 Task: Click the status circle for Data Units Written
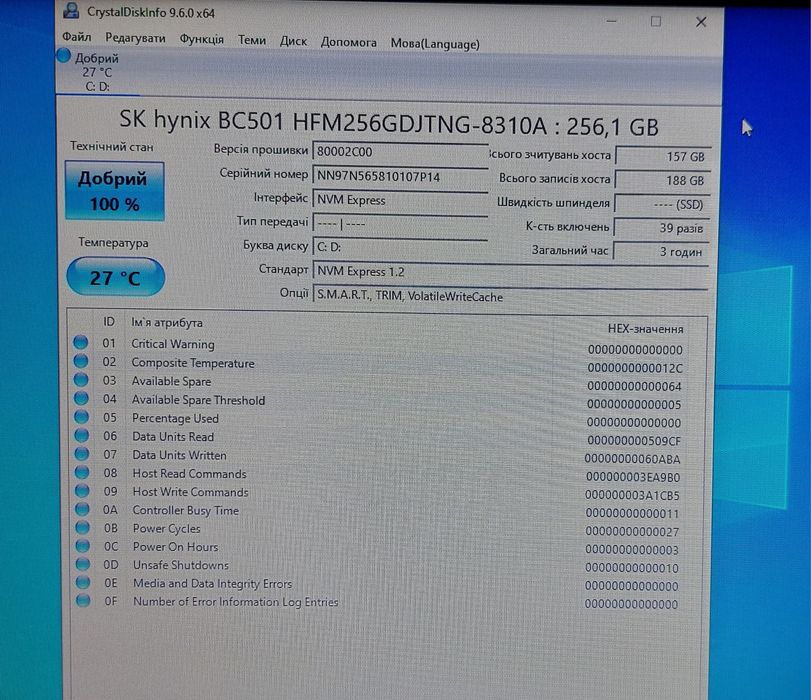point(82,454)
